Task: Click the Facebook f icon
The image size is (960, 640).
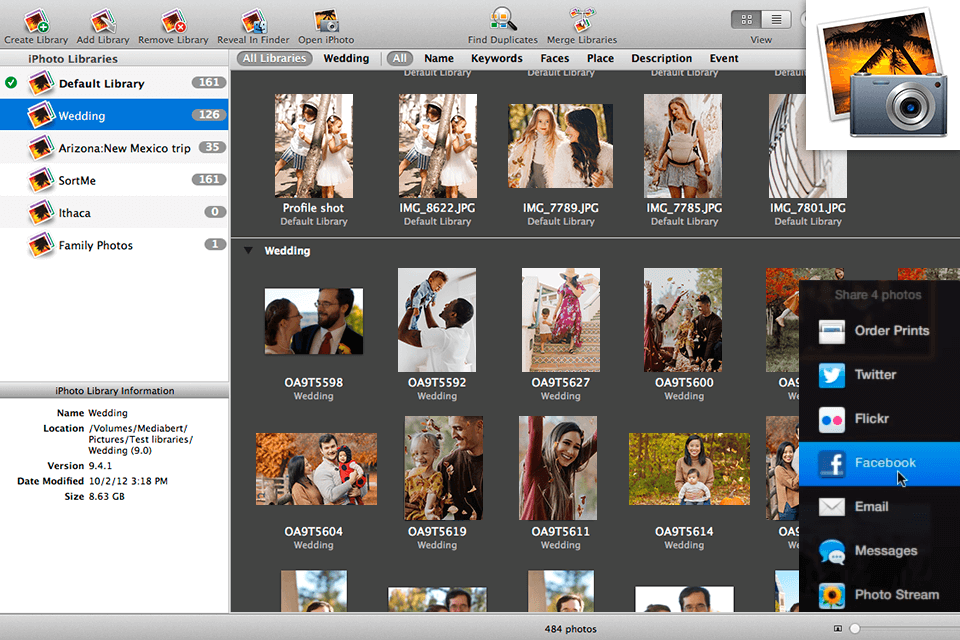Action: (x=831, y=464)
